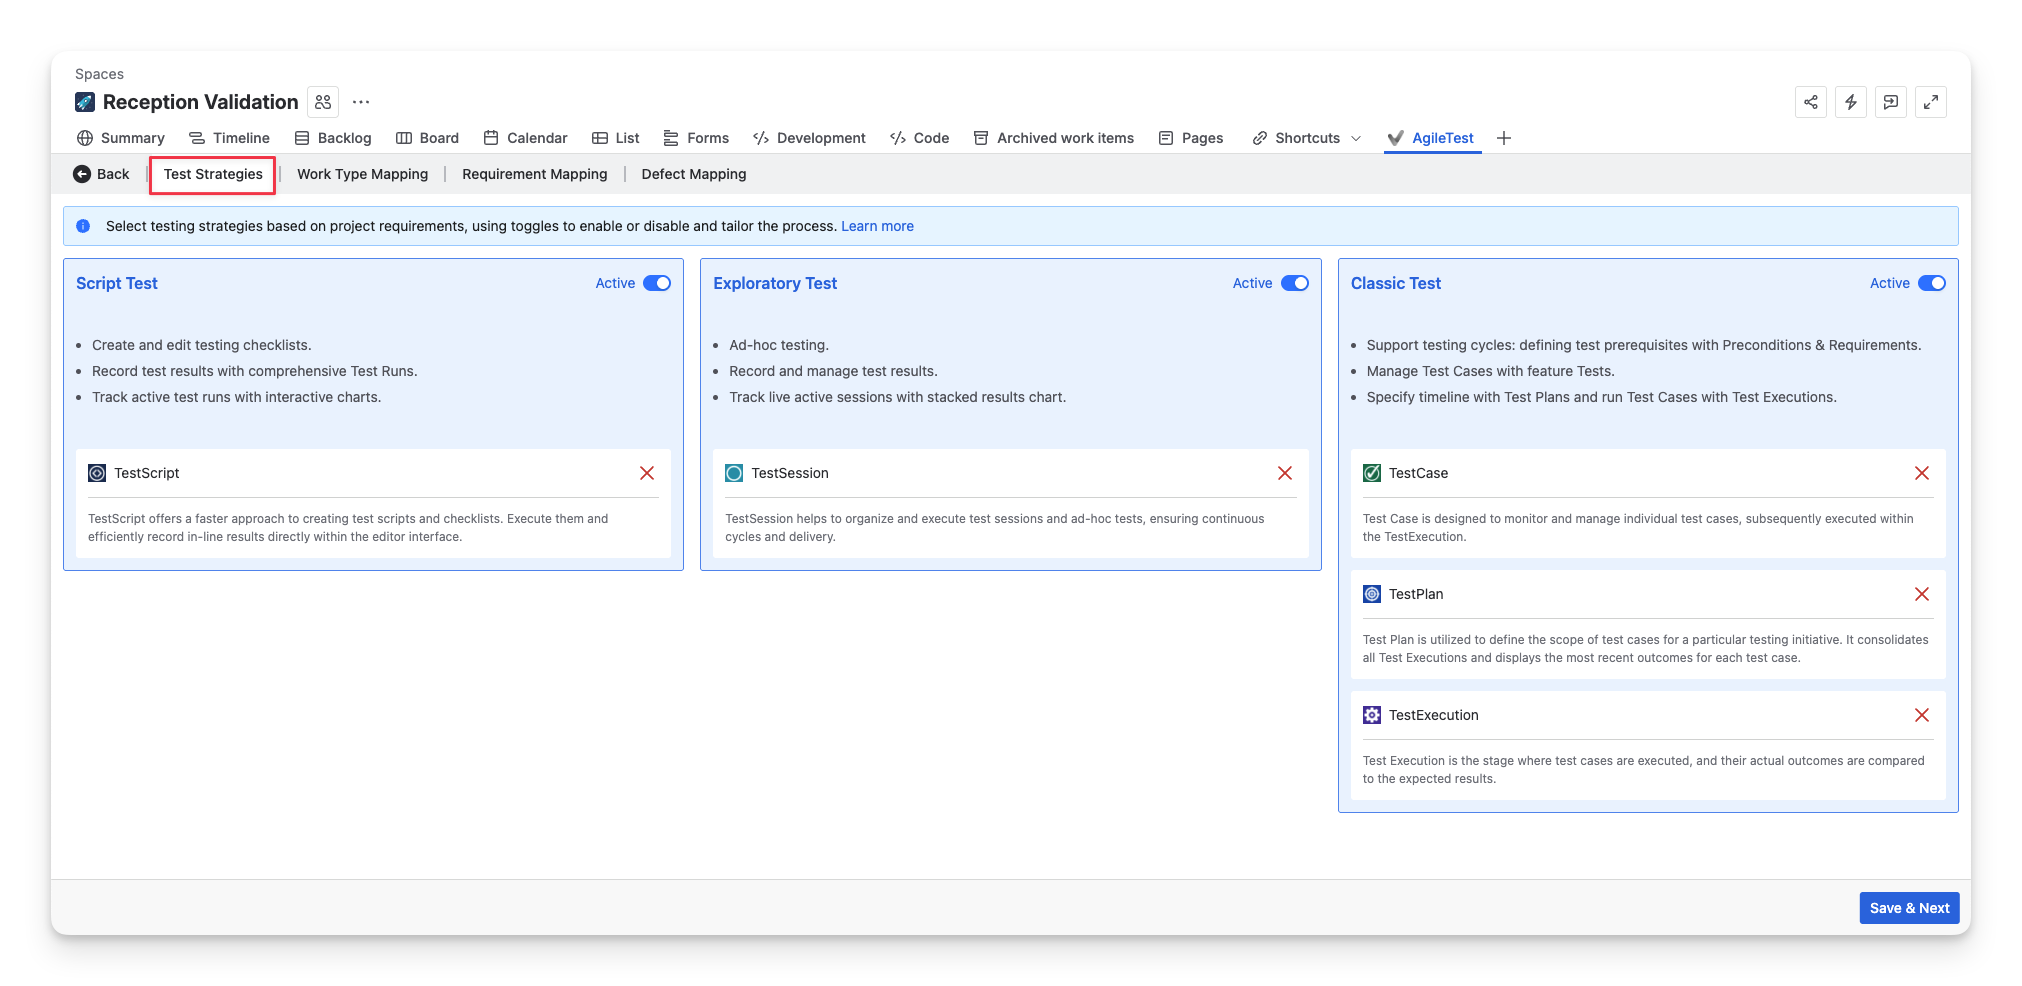The width and height of the screenshot is (2022, 986).
Task: Open the automation lightning bolt icon
Action: point(1850,102)
